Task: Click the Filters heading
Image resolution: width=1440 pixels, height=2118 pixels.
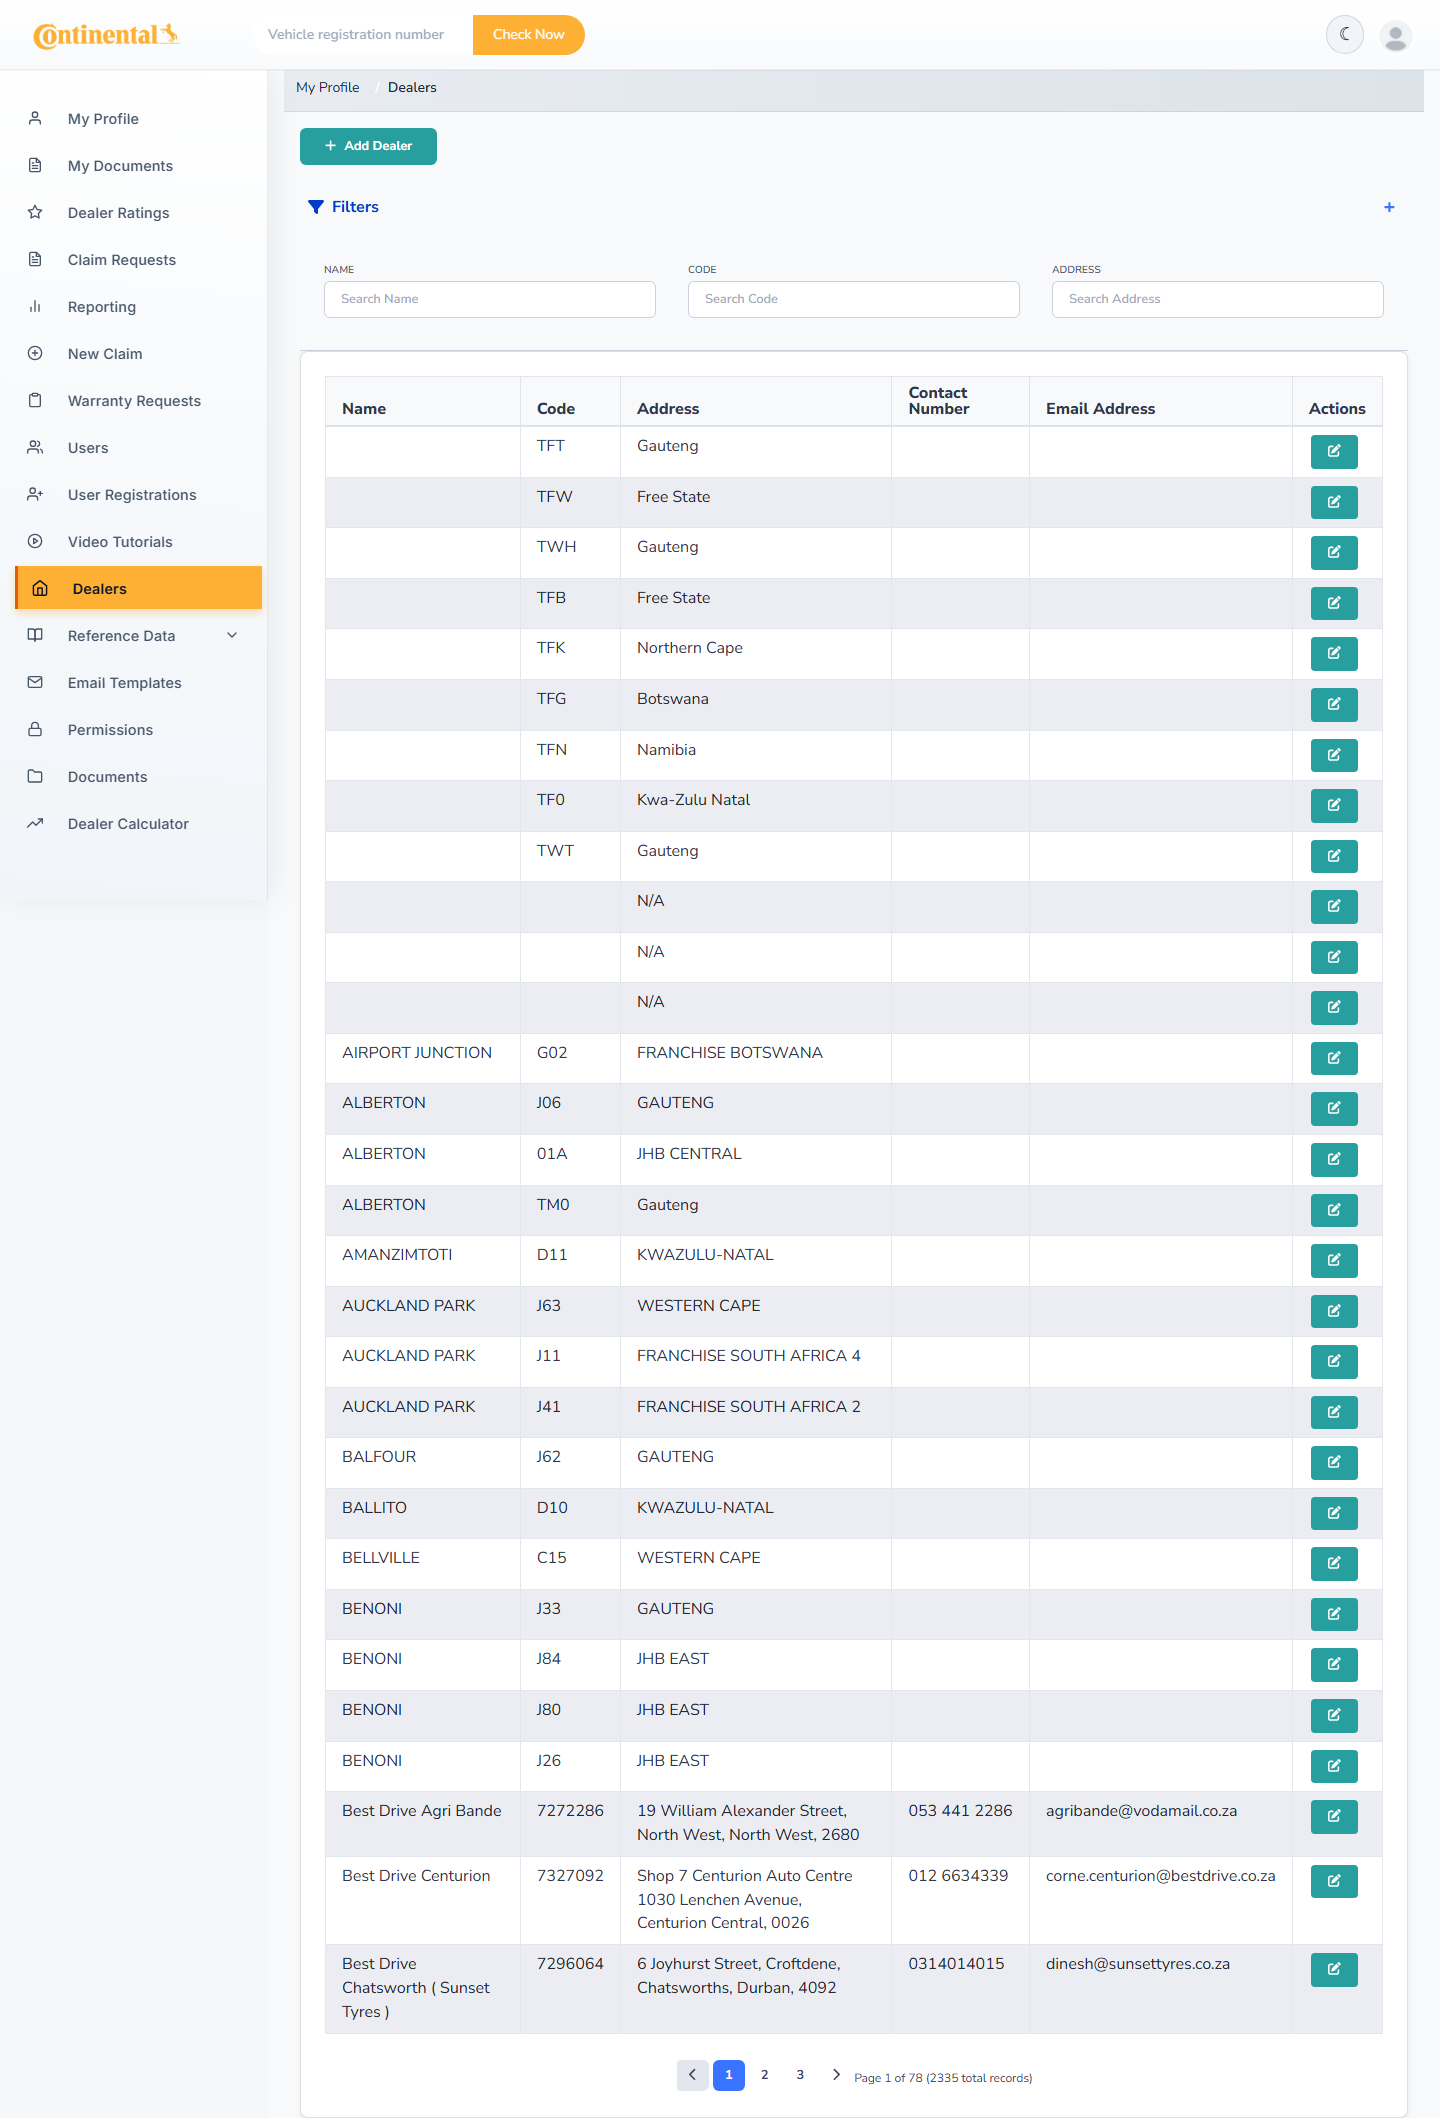Action: coord(344,207)
